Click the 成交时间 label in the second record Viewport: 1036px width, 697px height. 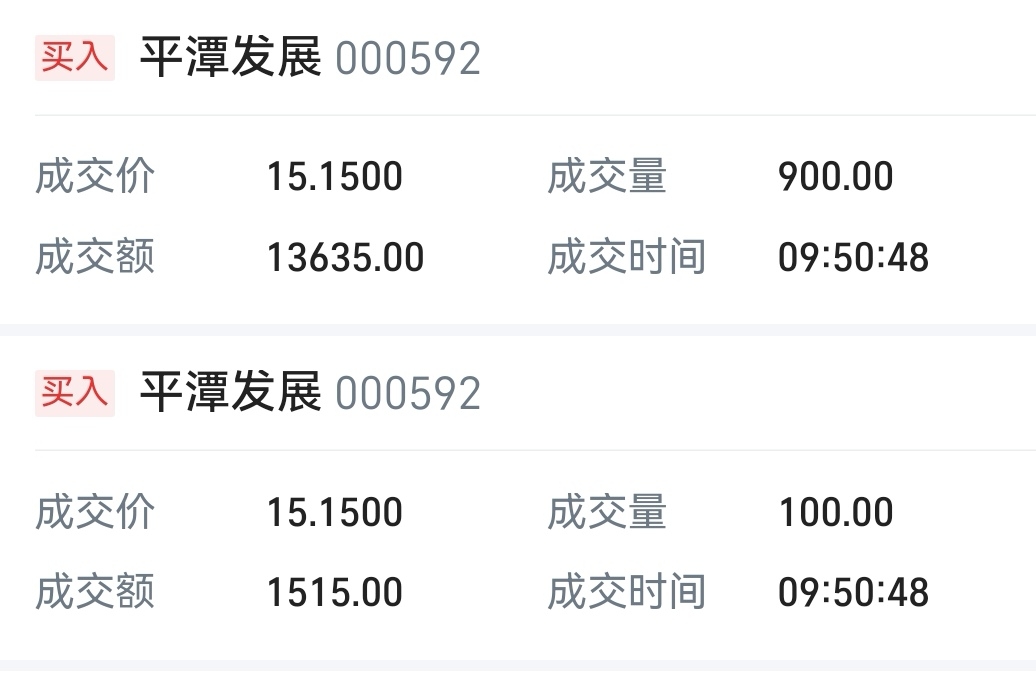(627, 593)
